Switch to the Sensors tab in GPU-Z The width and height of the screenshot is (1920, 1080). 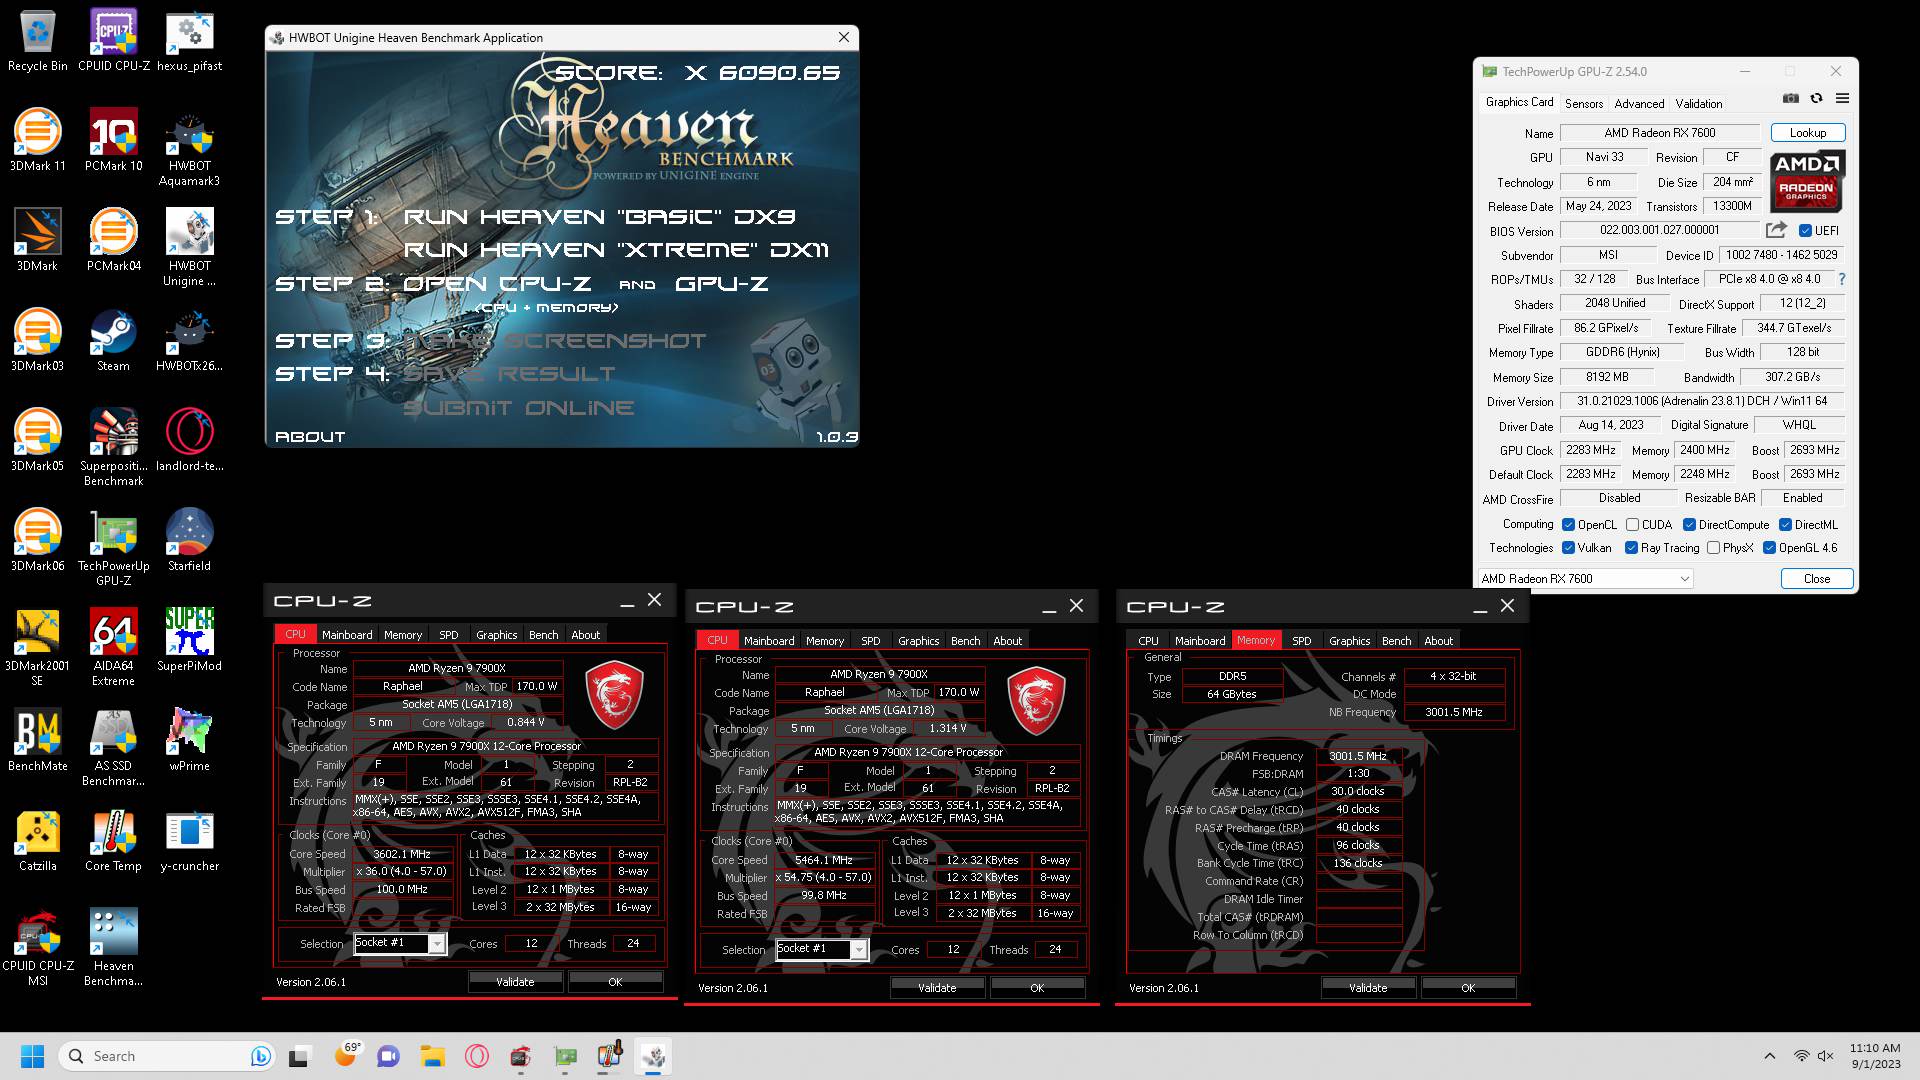[x=1583, y=103]
